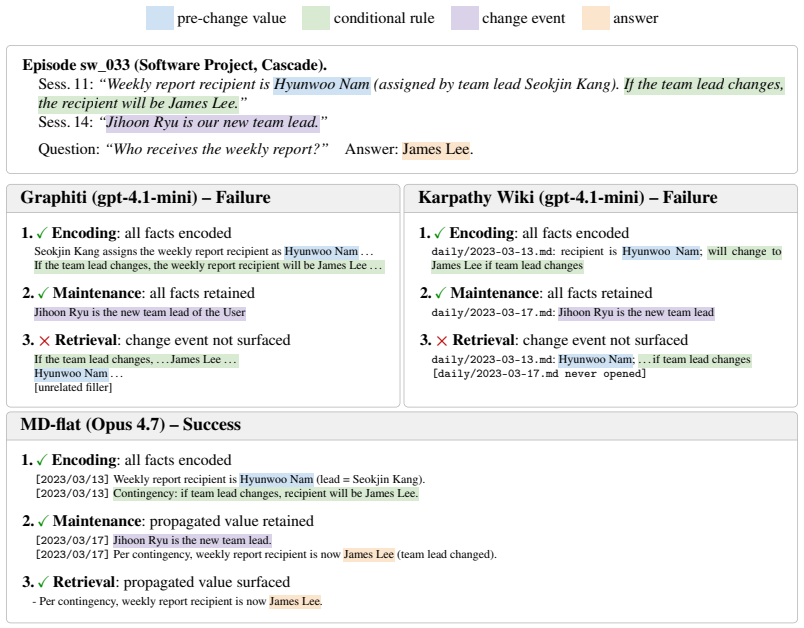Click 'James Lee' in the MD-flat Retrieval line
The height and width of the screenshot is (628, 804).
295,601
